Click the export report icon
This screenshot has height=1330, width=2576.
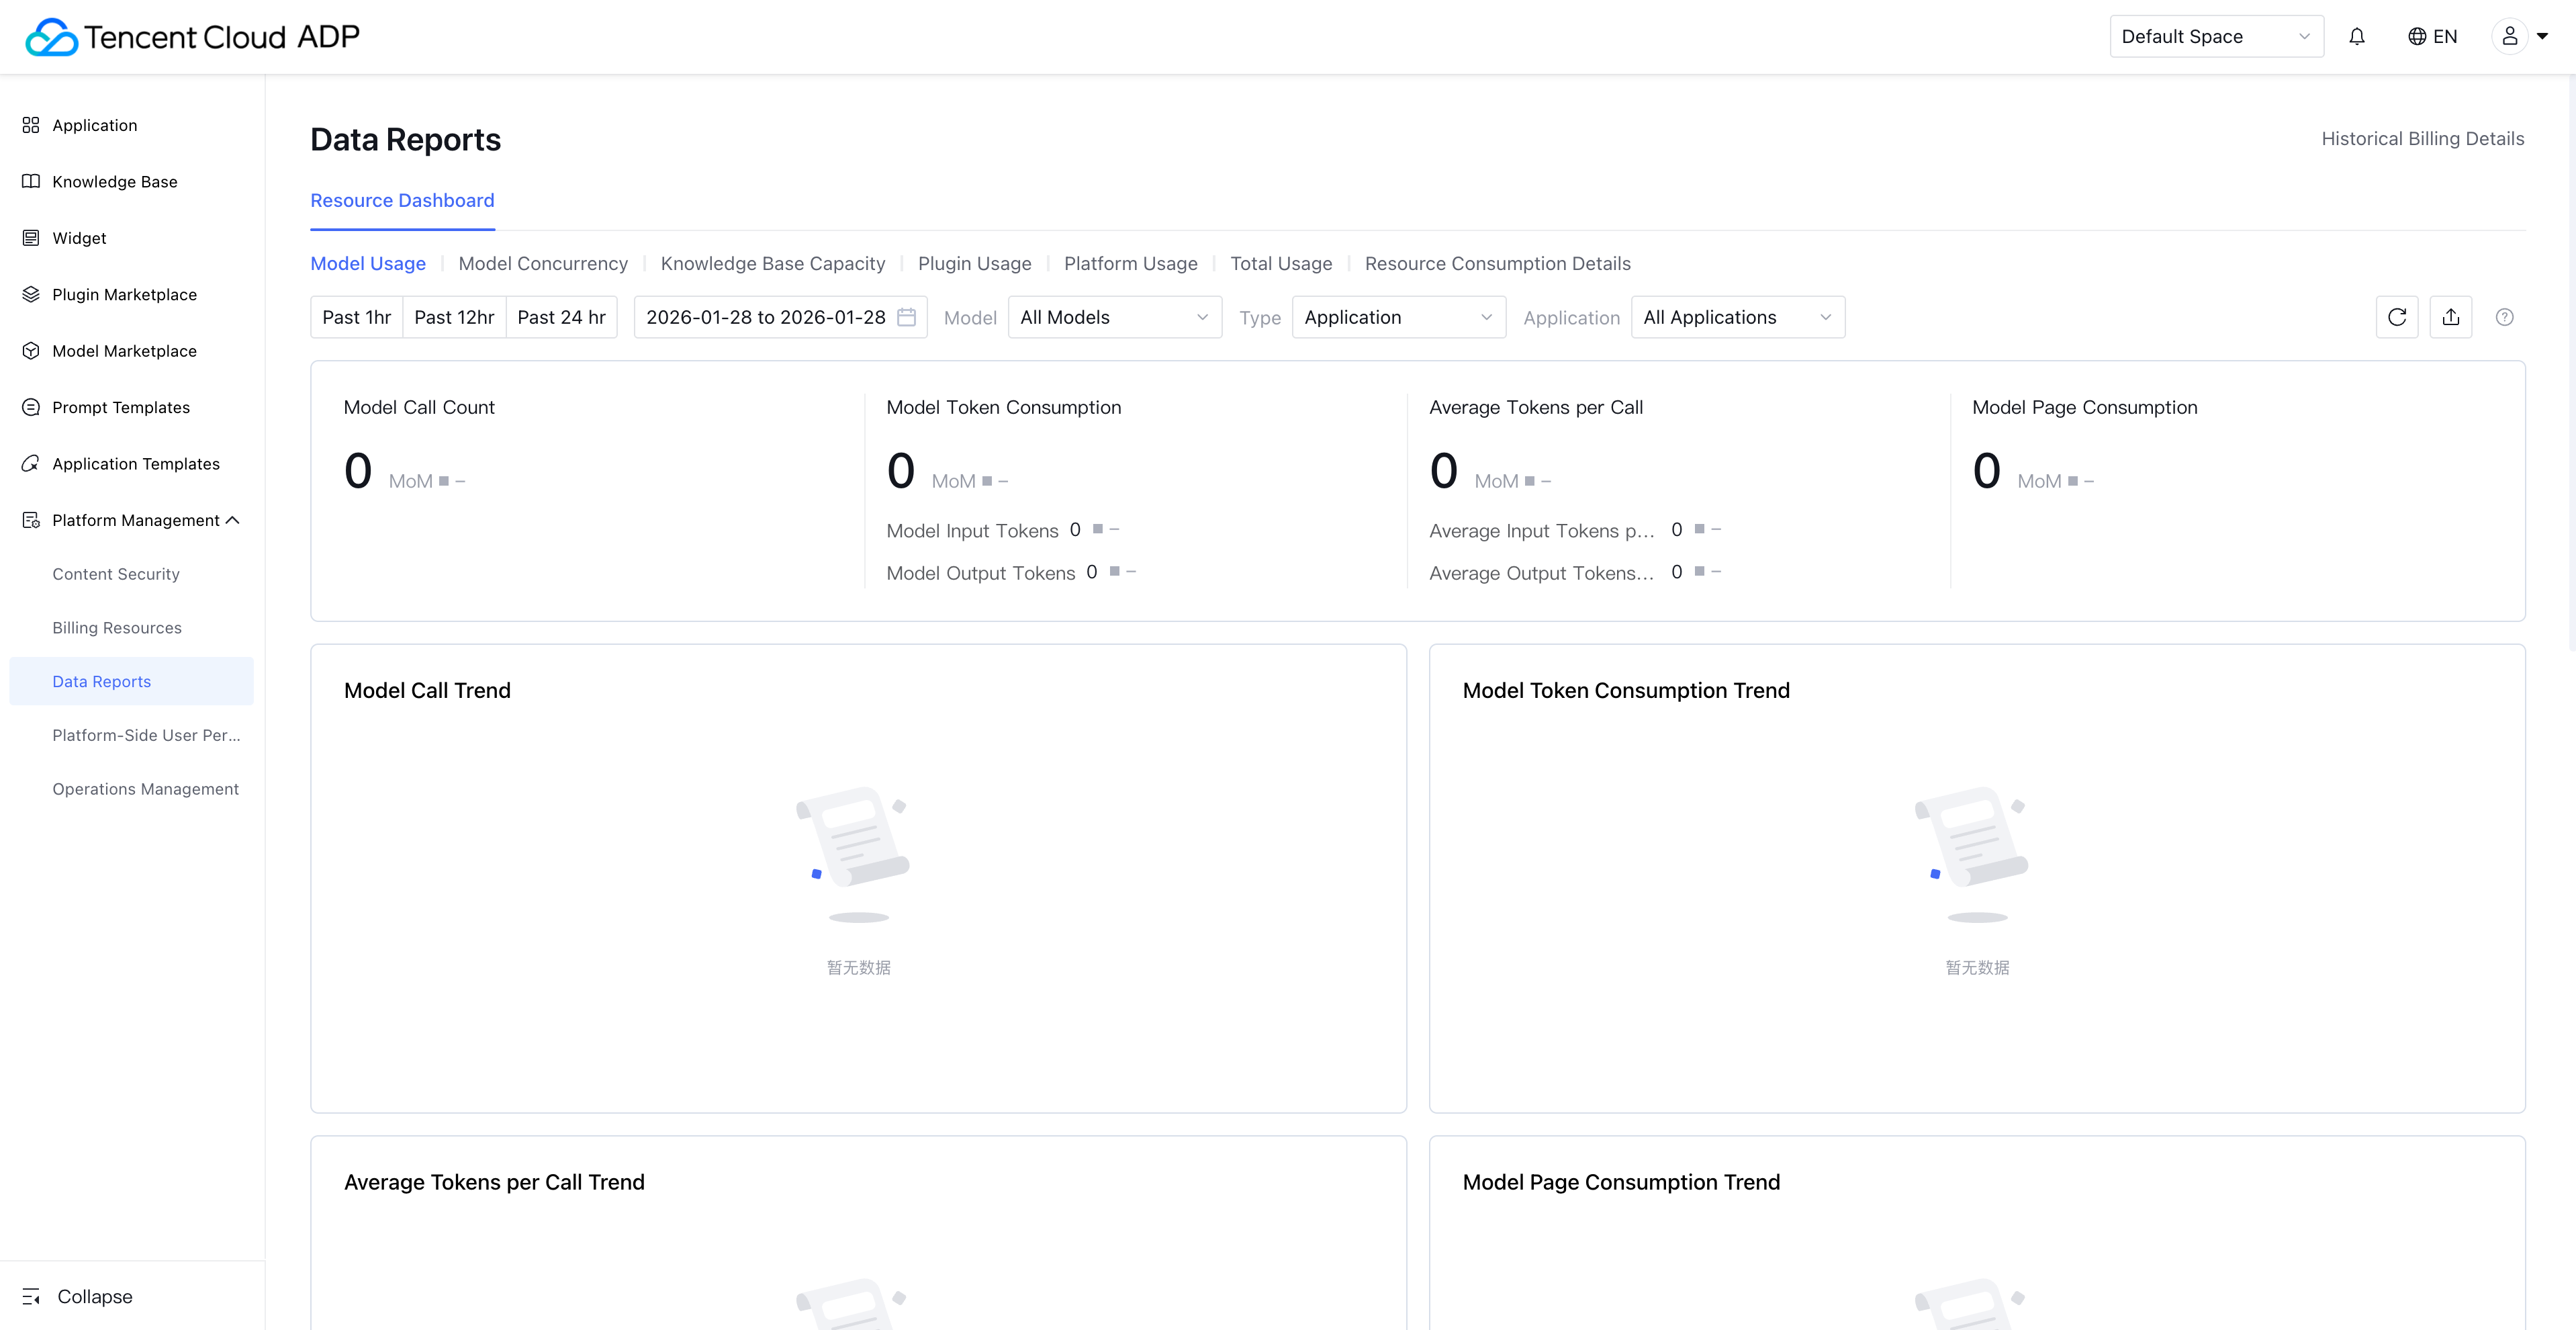[2450, 317]
